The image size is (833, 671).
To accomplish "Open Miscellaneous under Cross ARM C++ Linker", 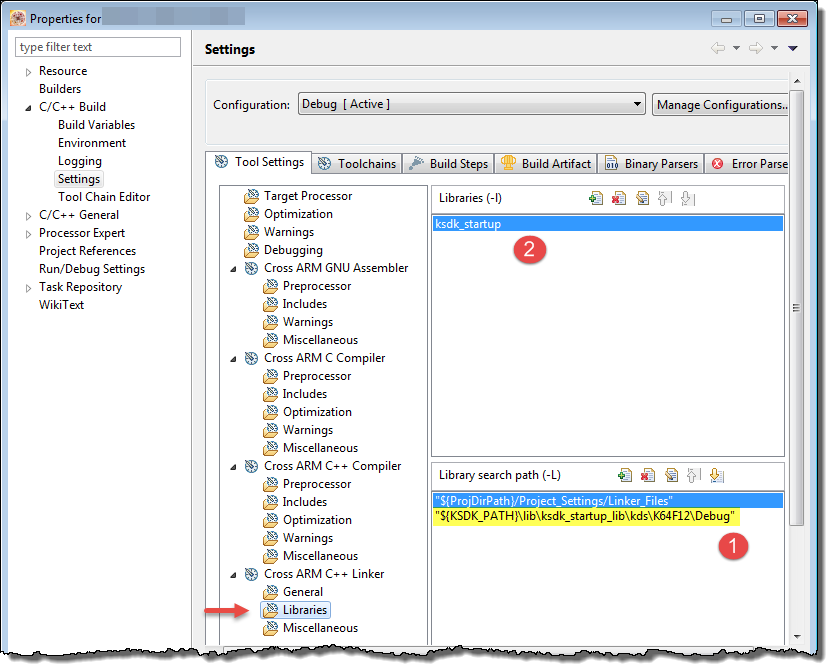I will point(320,628).
